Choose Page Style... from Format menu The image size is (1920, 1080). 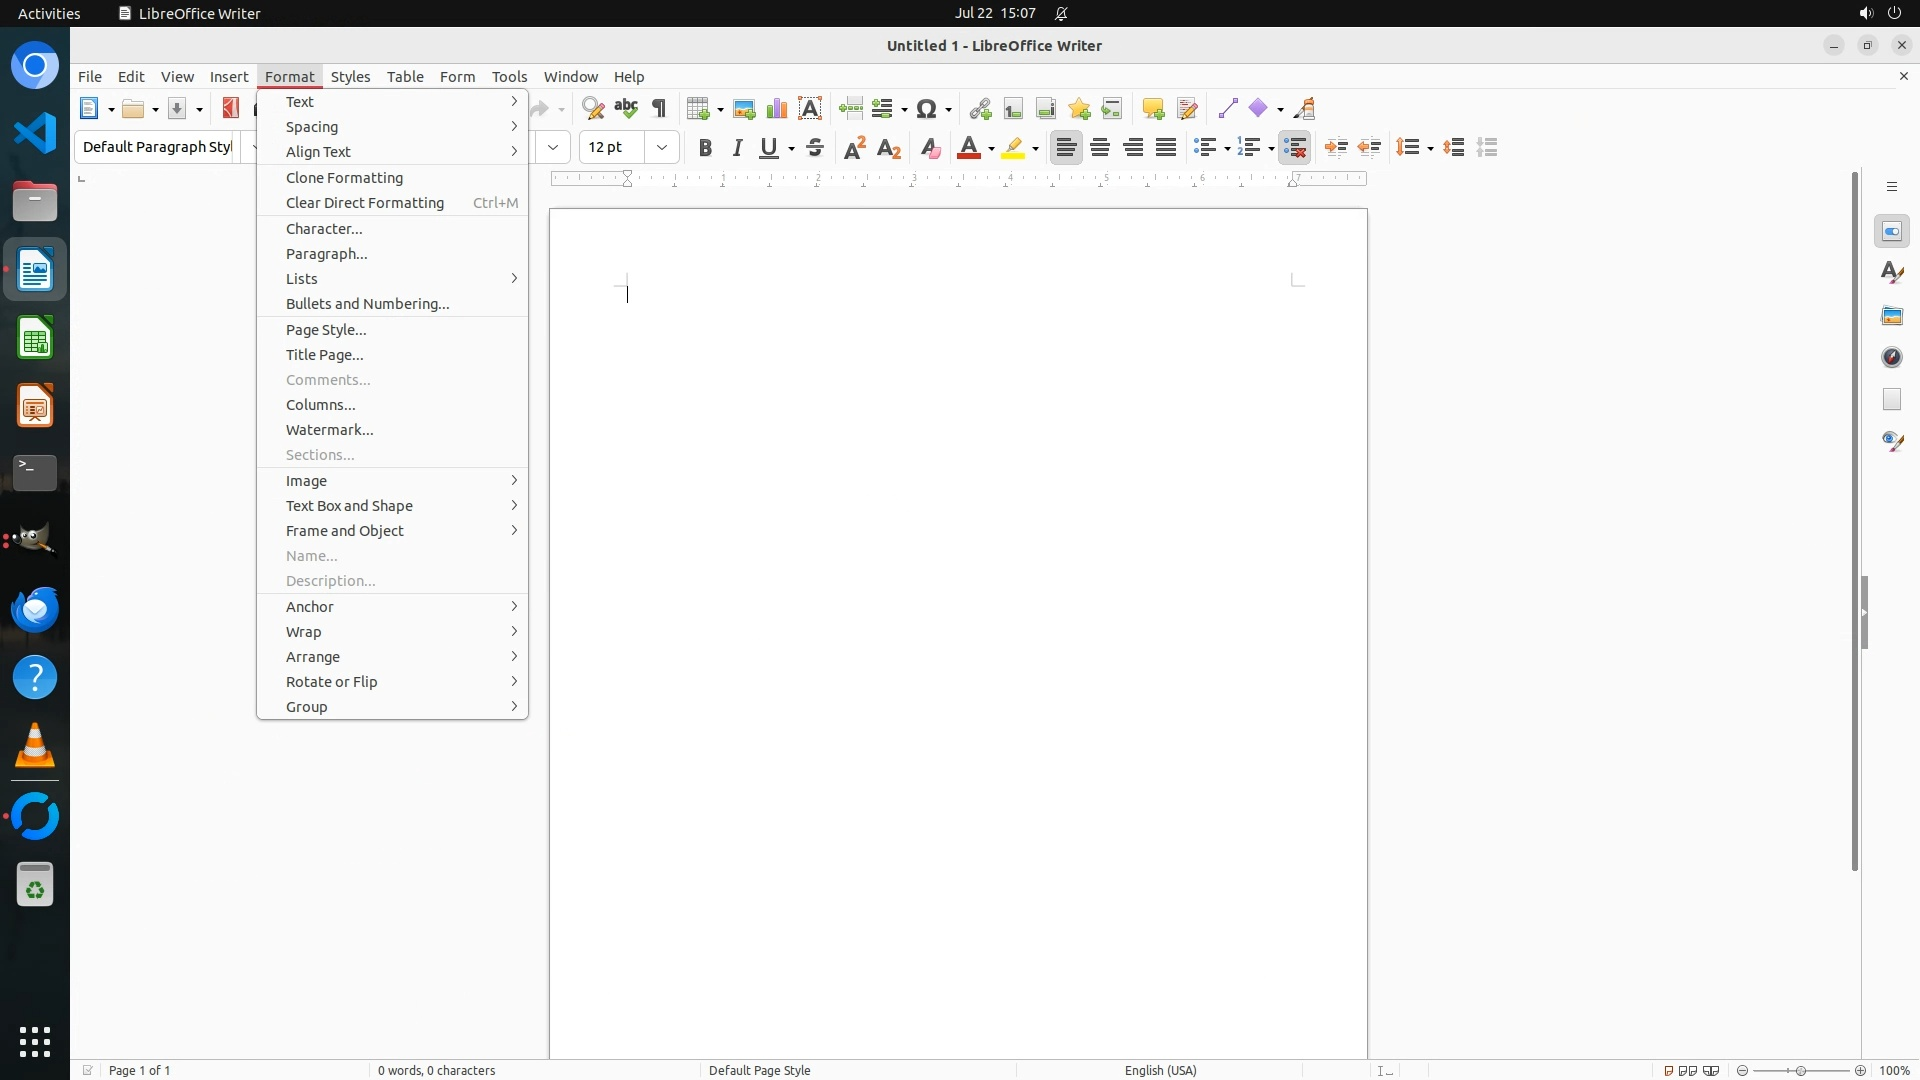(x=326, y=330)
